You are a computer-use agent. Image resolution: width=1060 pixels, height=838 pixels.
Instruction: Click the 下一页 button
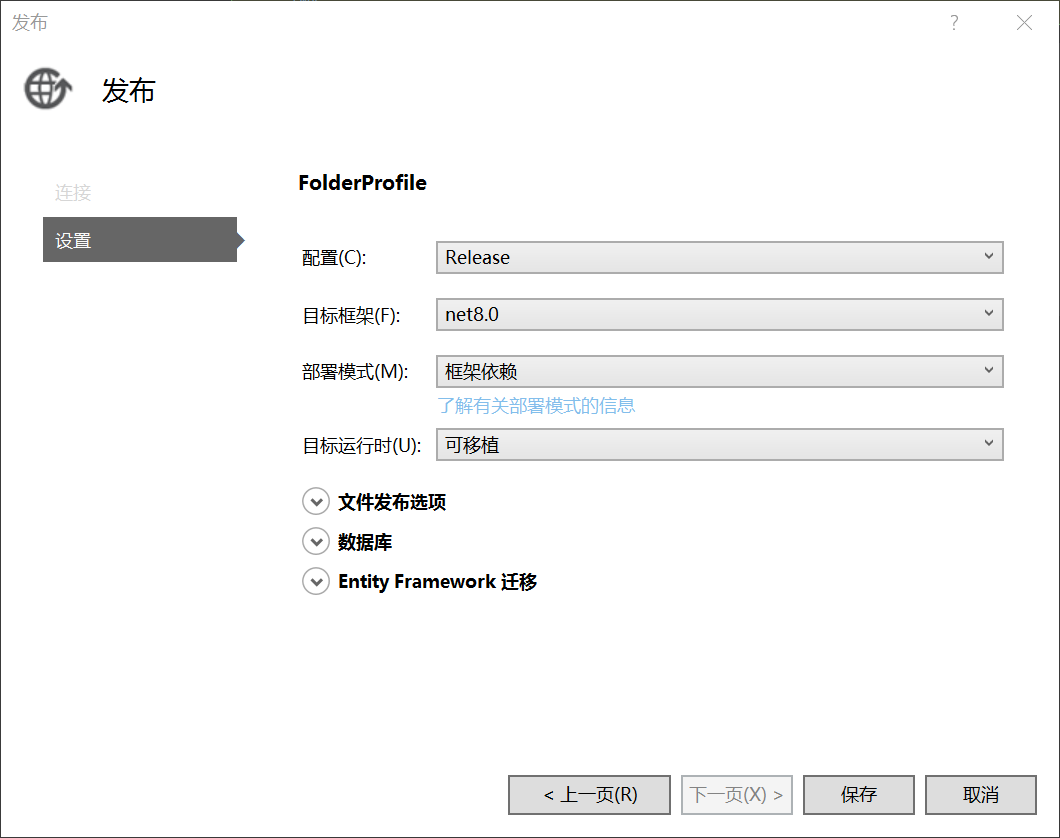[737, 795]
